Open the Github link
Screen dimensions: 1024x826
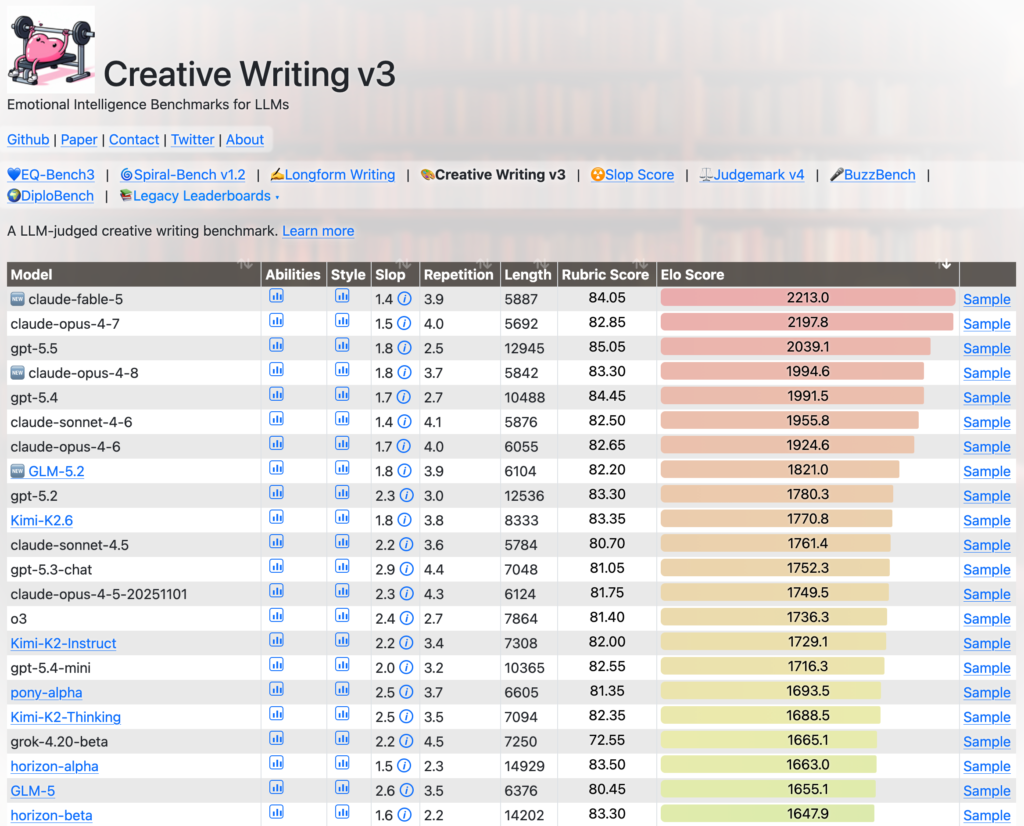click(28, 140)
